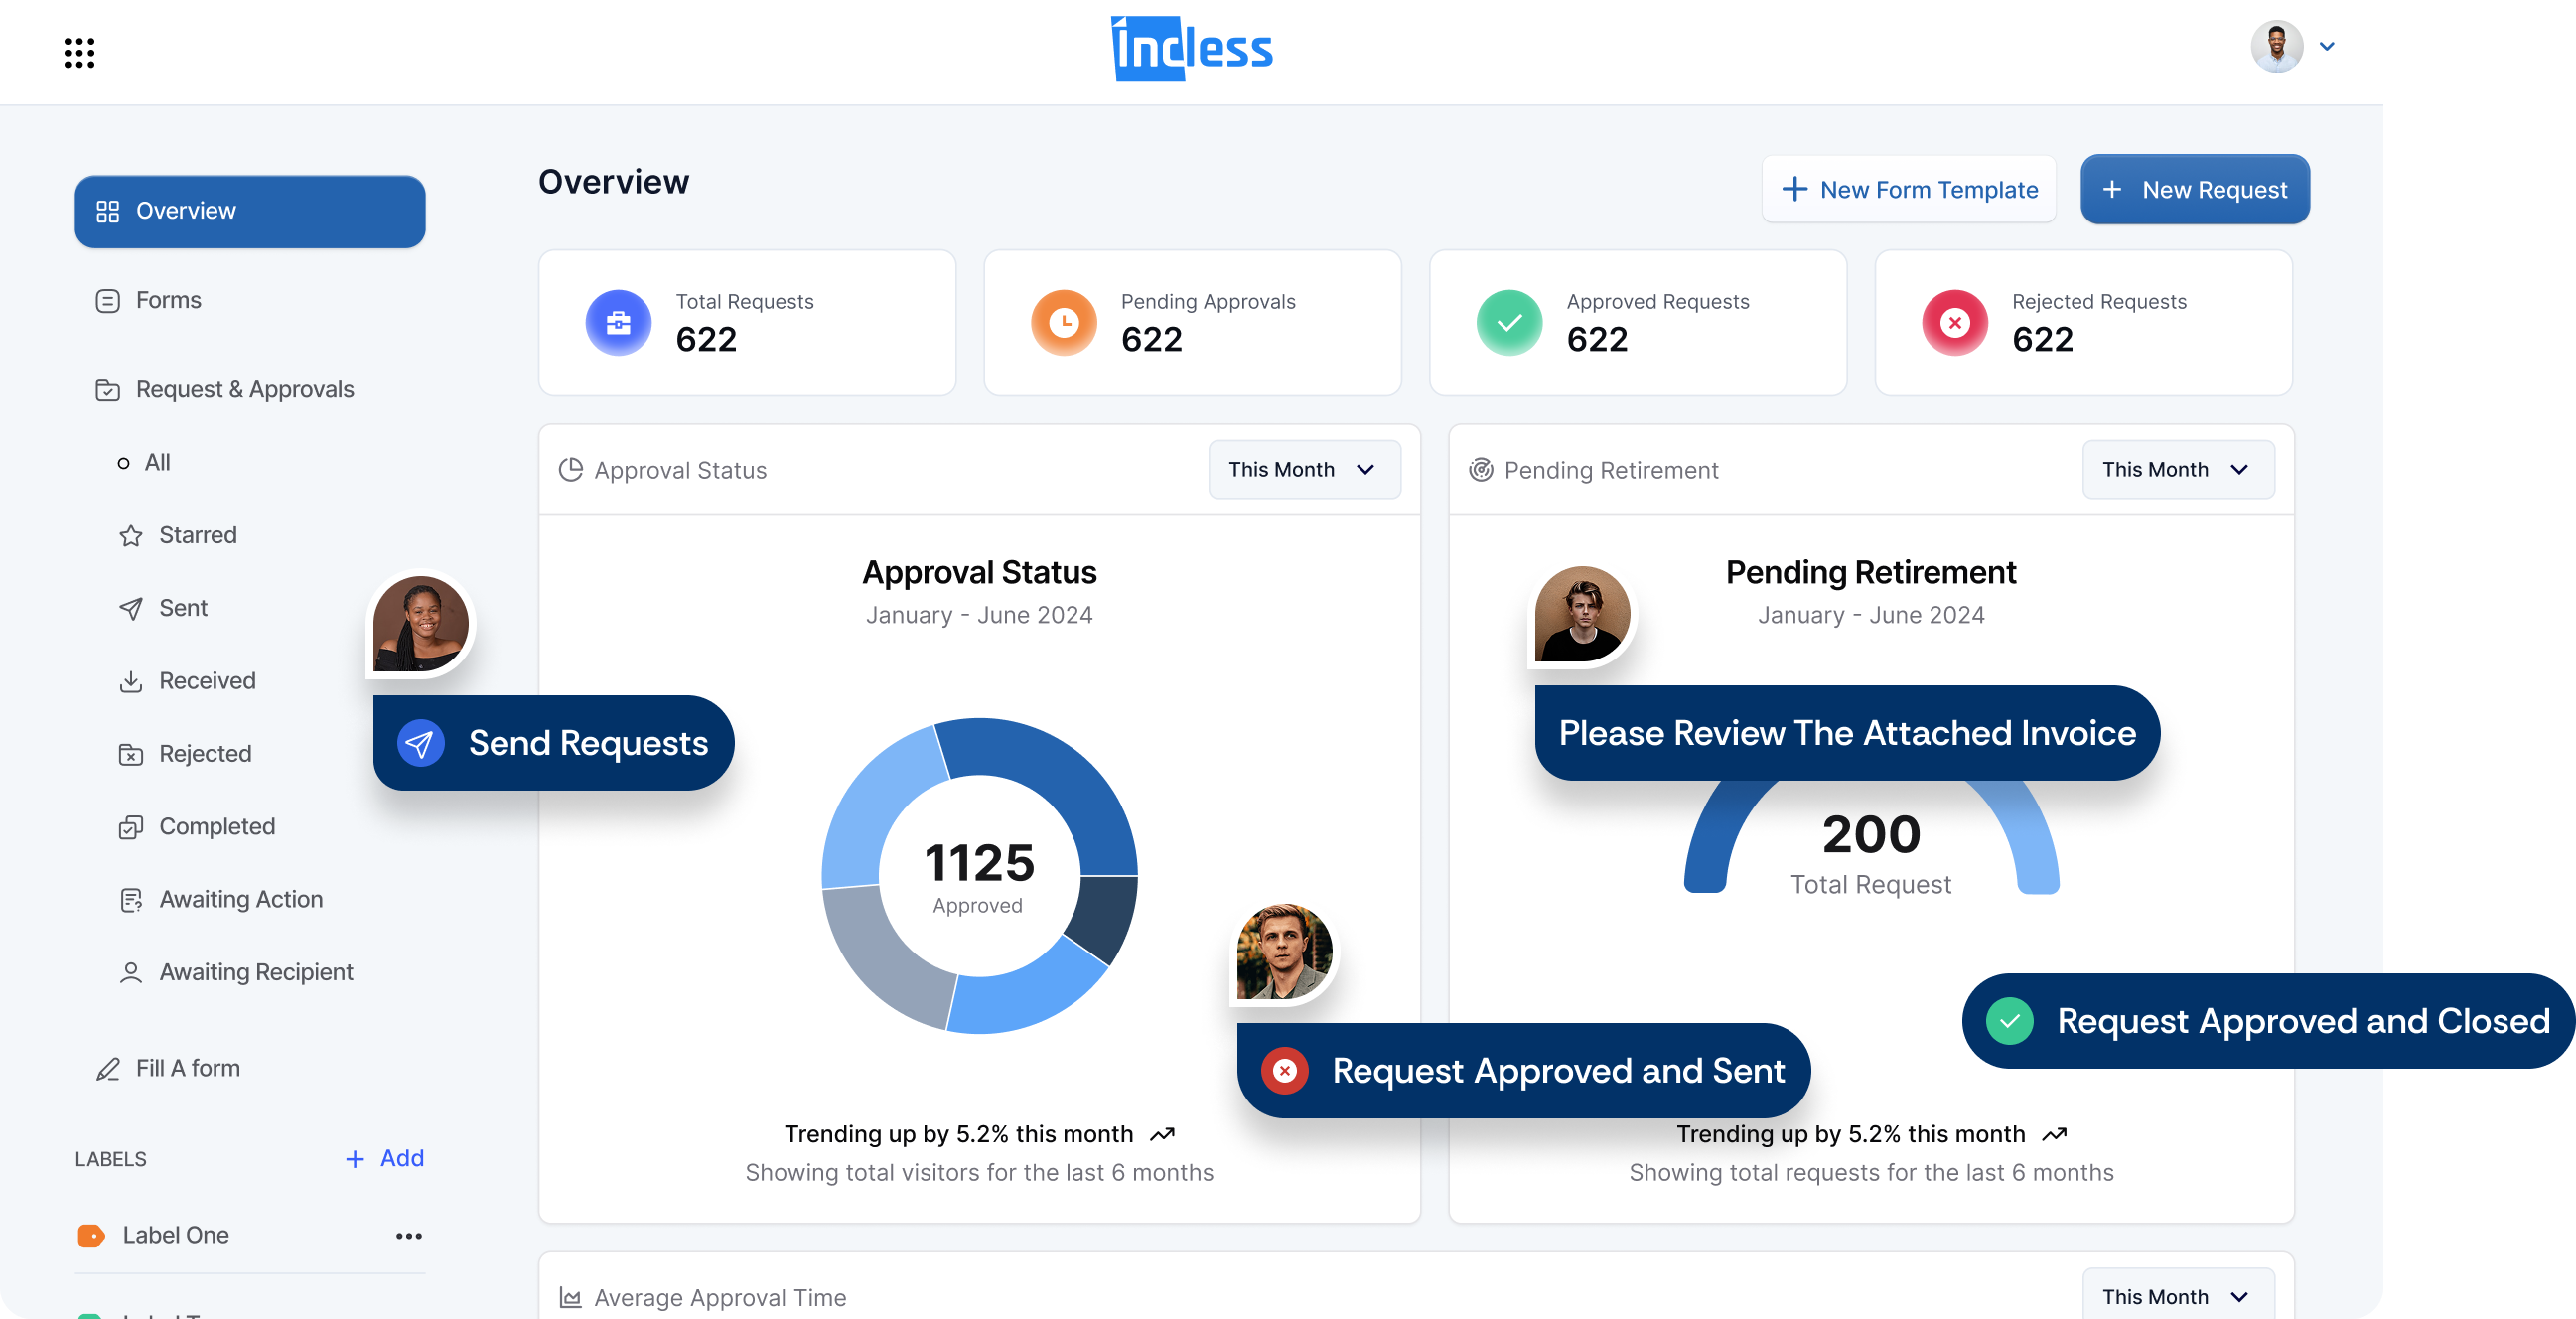Click the New Request button
This screenshot has width=2576, height=1319.
point(2194,189)
